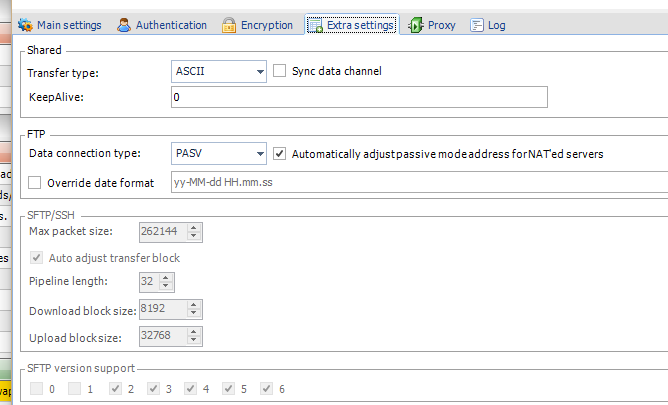Increase Download block size stepper
Screen dimensions: 668x405
[x=194, y=306]
